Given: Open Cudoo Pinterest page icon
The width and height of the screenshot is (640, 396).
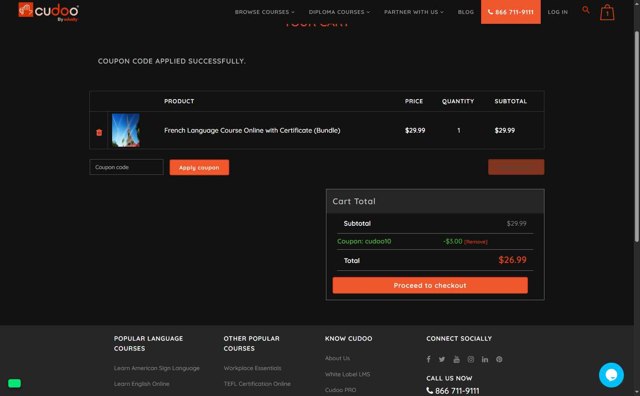Looking at the screenshot, I should tap(499, 359).
